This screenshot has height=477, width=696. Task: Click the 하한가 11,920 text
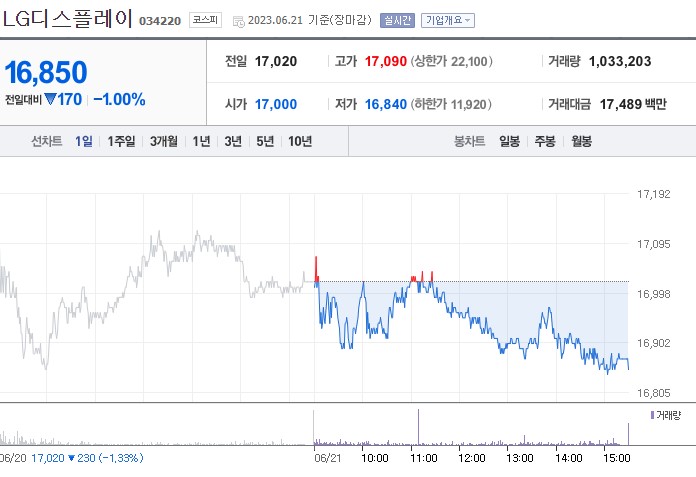(451, 104)
